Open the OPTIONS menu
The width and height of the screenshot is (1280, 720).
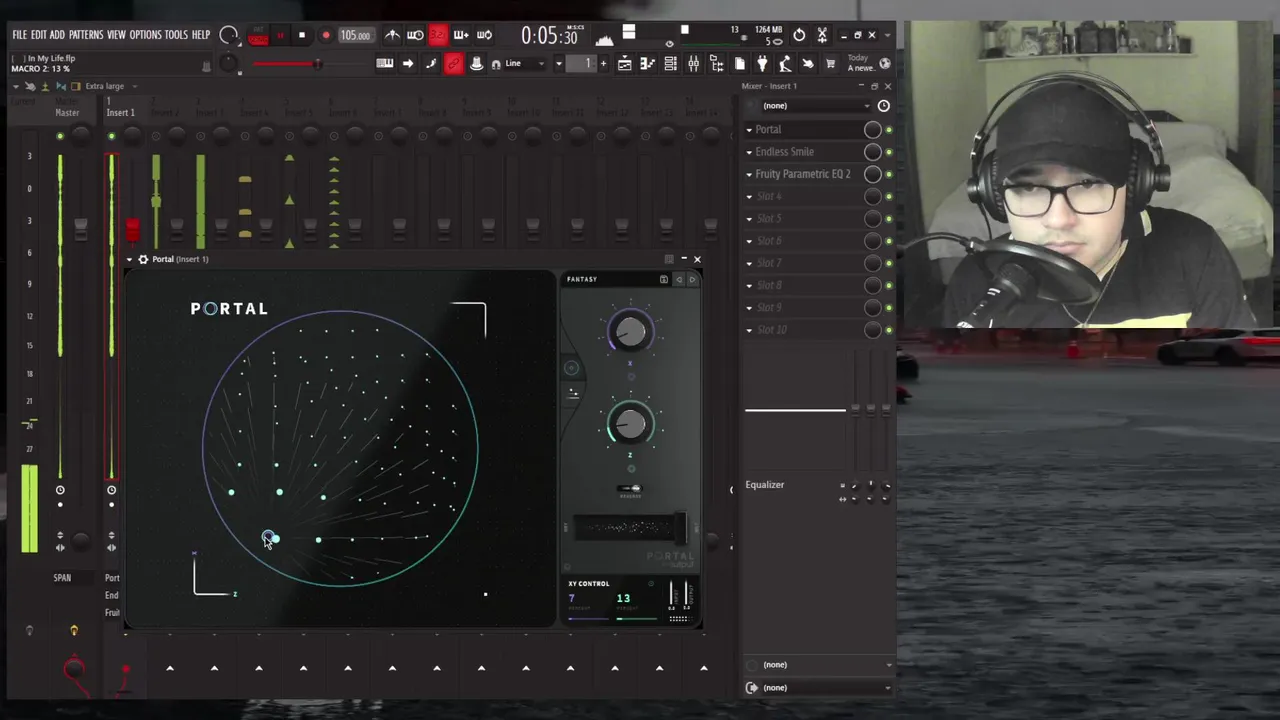click(x=145, y=35)
